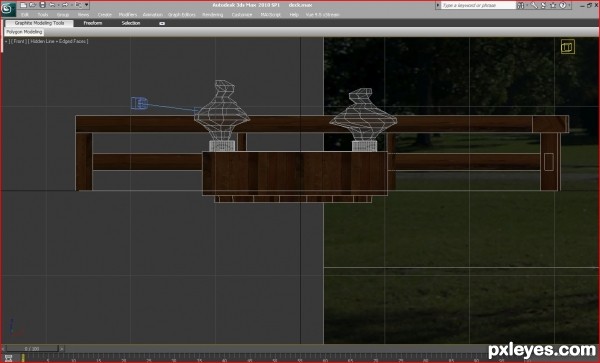This screenshot has width=600, height=363.
Task: Open the [Front] viewport view label menu
Action: [x=19, y=41]
